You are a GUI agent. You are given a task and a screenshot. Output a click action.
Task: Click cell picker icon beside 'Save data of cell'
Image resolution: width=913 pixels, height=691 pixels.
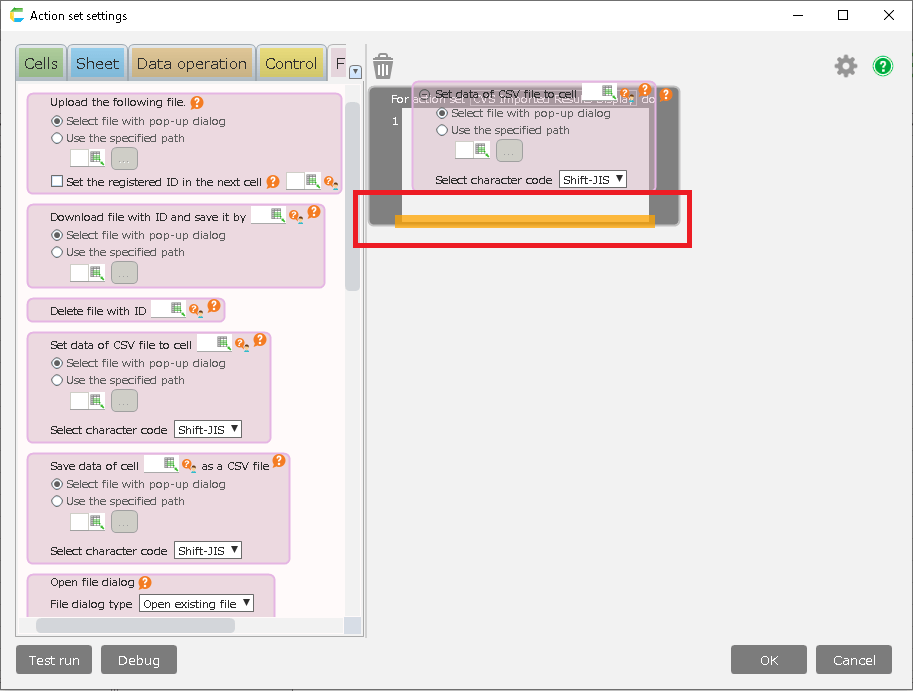[x=170, y=464]
